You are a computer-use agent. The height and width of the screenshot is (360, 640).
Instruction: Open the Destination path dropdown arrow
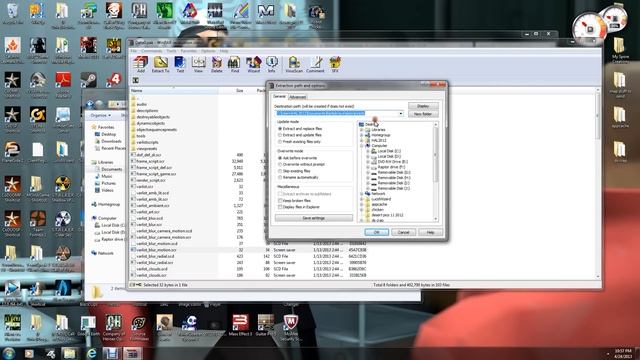401,113
